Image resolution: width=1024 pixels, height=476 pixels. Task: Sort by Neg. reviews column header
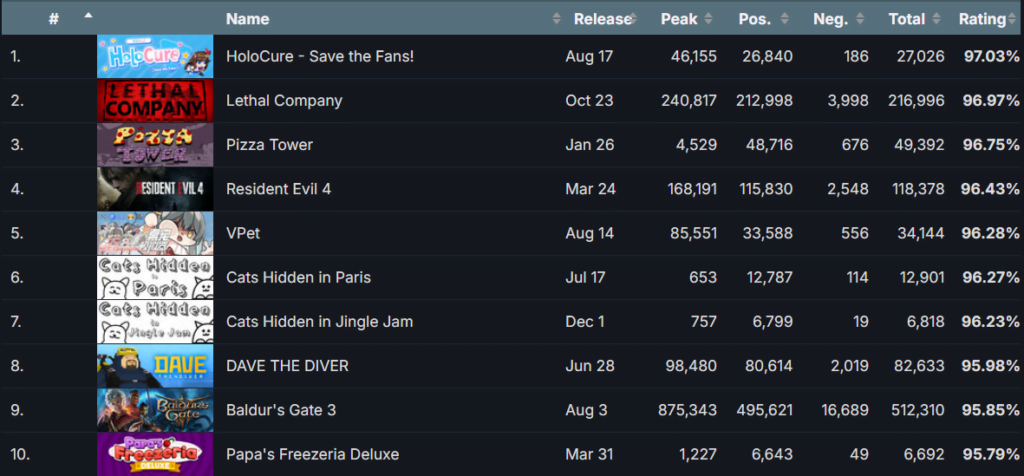tap(831, 19)
